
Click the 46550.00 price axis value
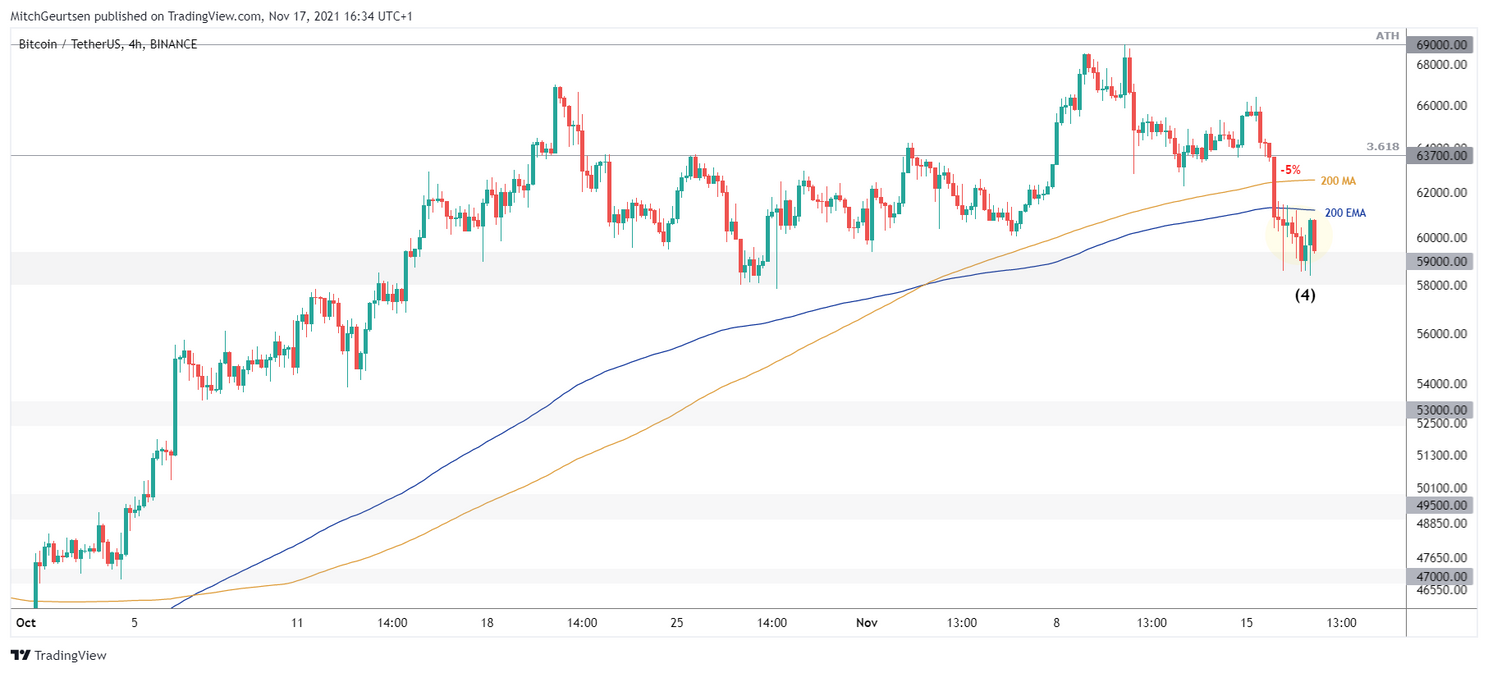click(x=1441, y=591)
